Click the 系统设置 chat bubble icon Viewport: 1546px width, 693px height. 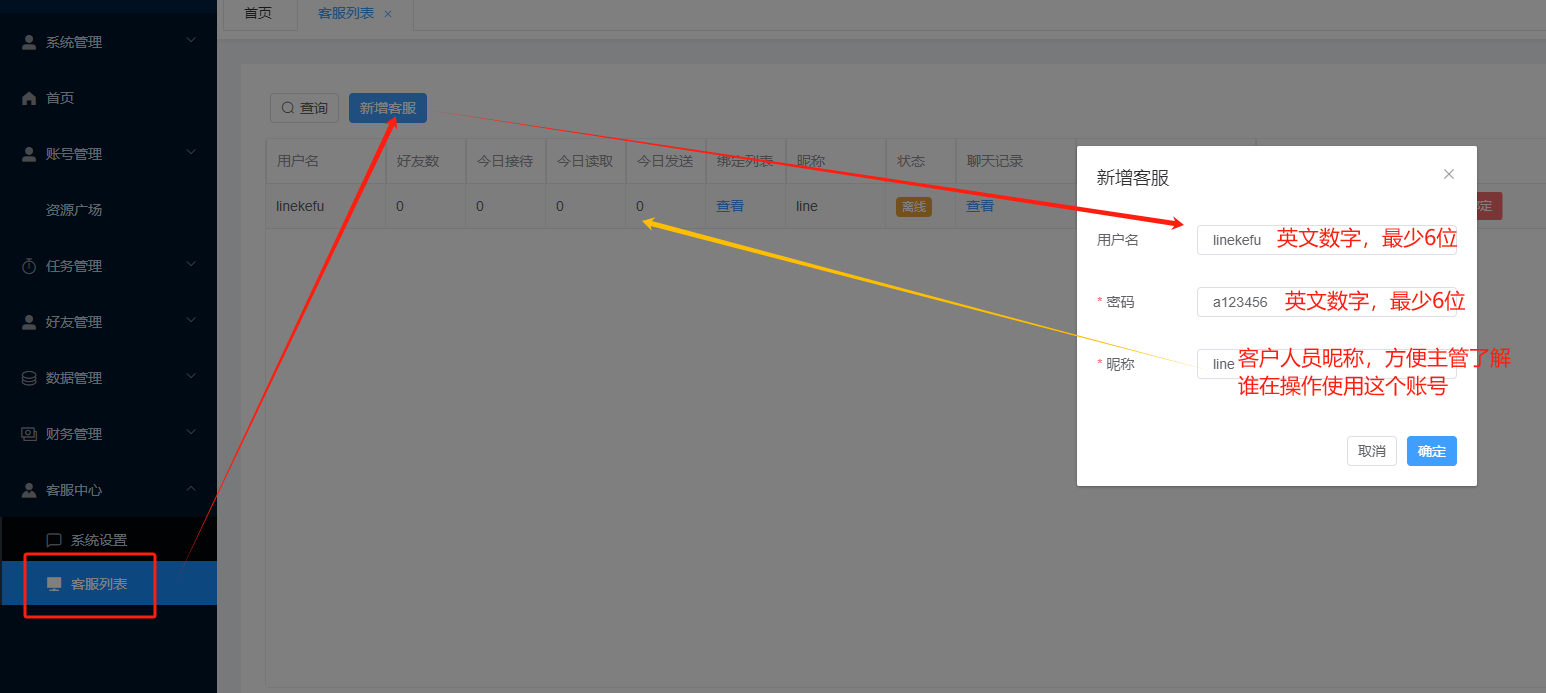pos(54,540)
